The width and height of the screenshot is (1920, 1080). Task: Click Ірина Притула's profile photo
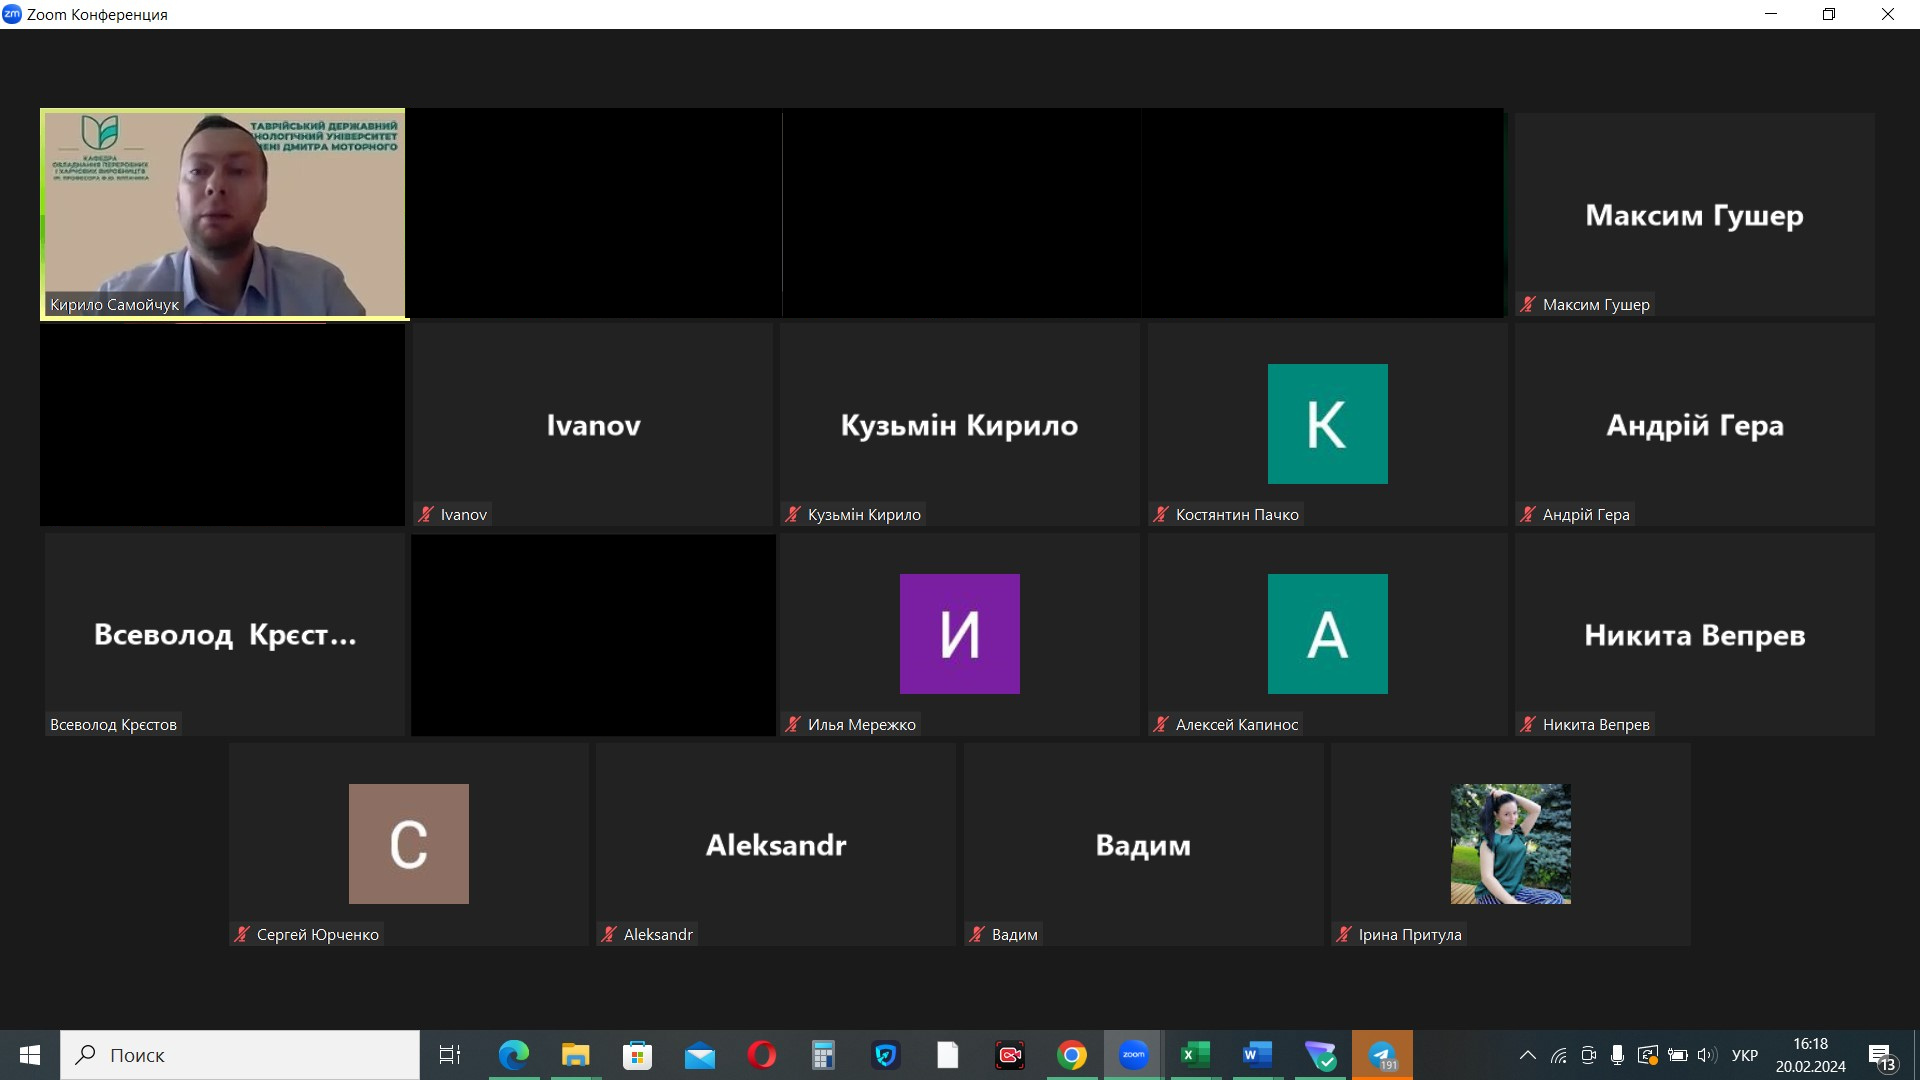pyautogui.click(x=1510, y=843)
